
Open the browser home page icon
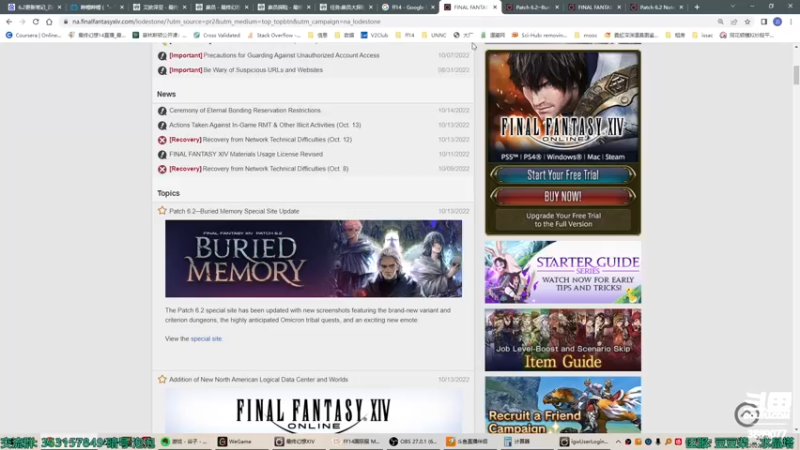click(49, 22)
